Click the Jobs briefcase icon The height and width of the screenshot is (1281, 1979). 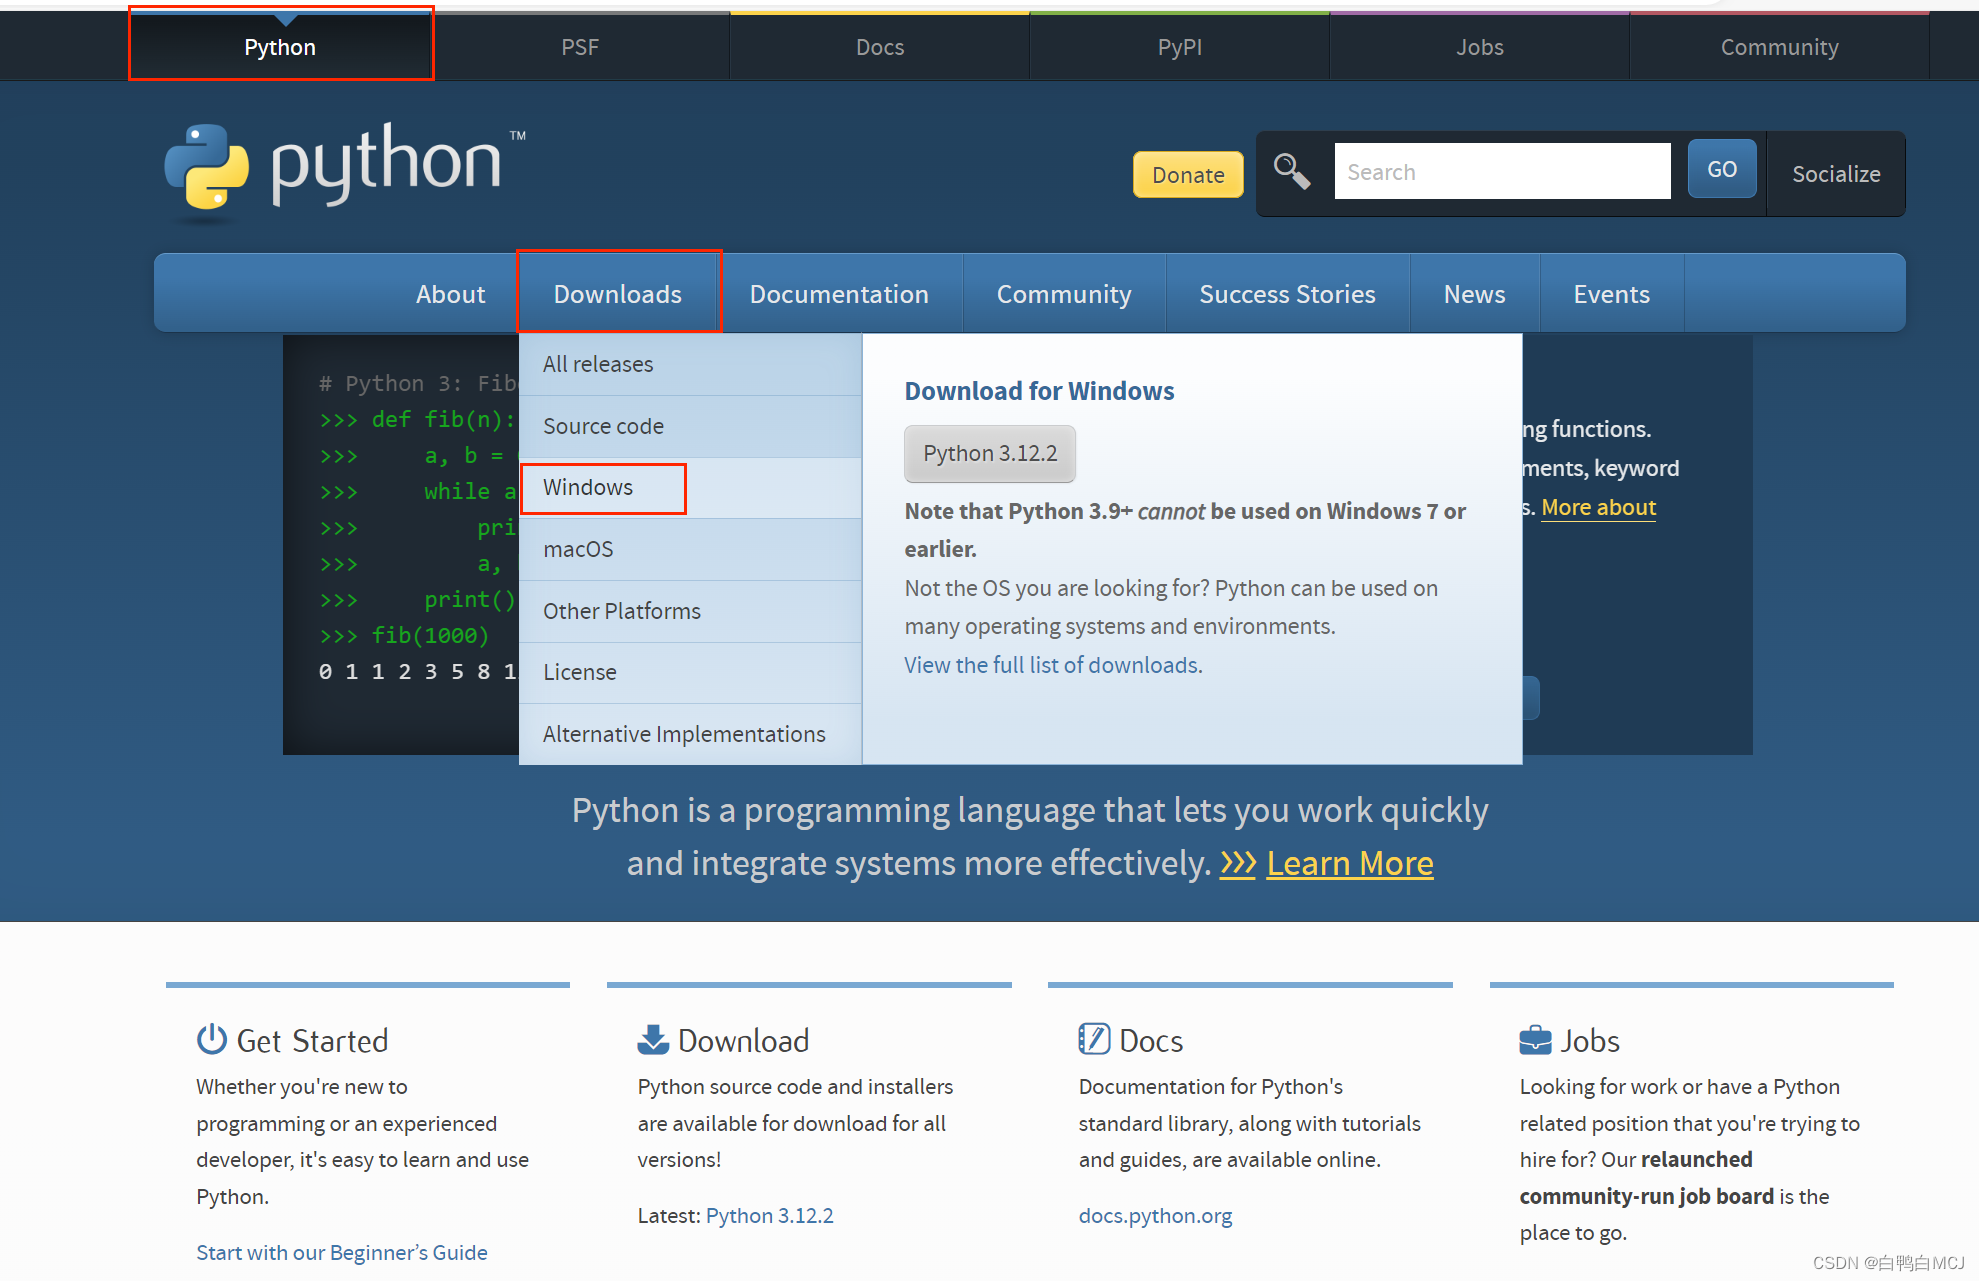1535,1040
